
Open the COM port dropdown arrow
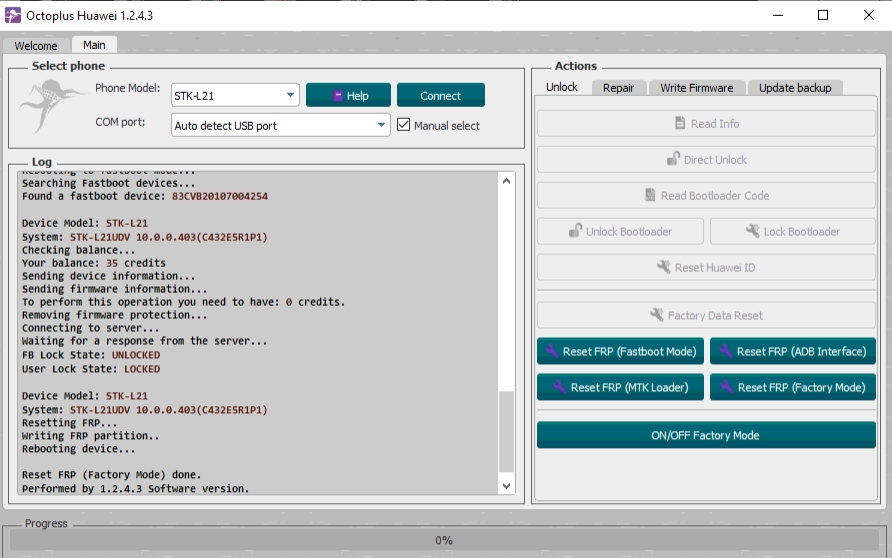pos(381,125)
